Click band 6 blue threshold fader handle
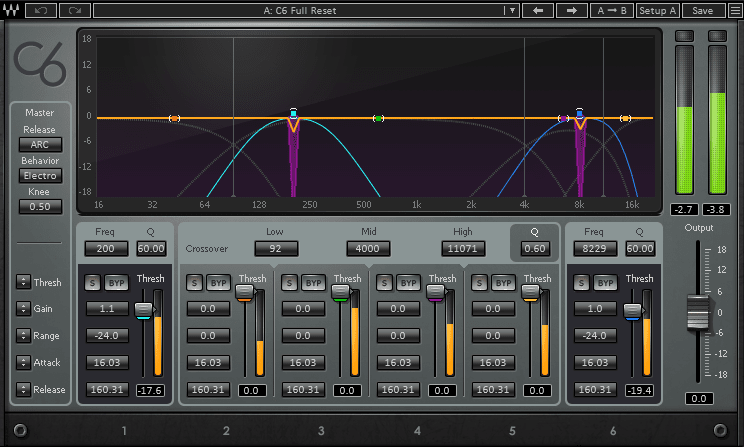The width and height of the screenshot is (744, 447). click(632, 312)
